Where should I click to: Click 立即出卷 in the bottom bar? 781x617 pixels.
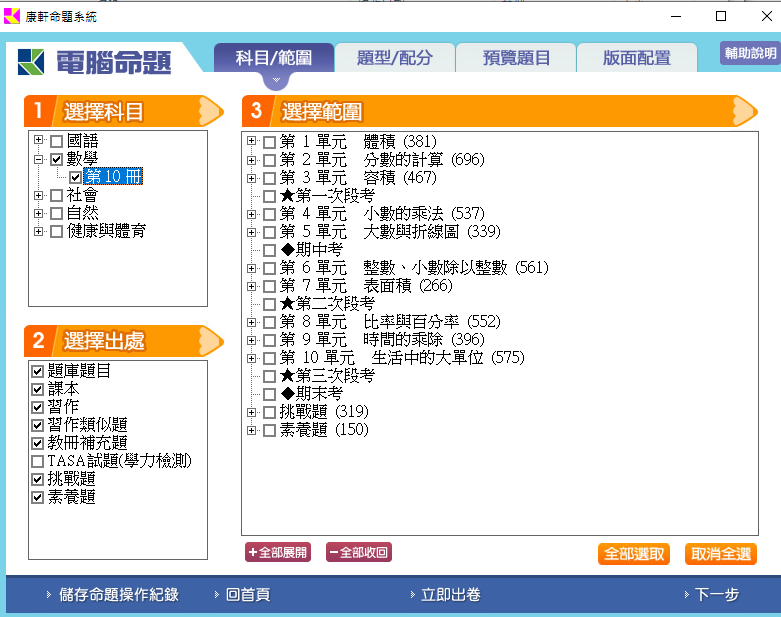tap(450, 595)
